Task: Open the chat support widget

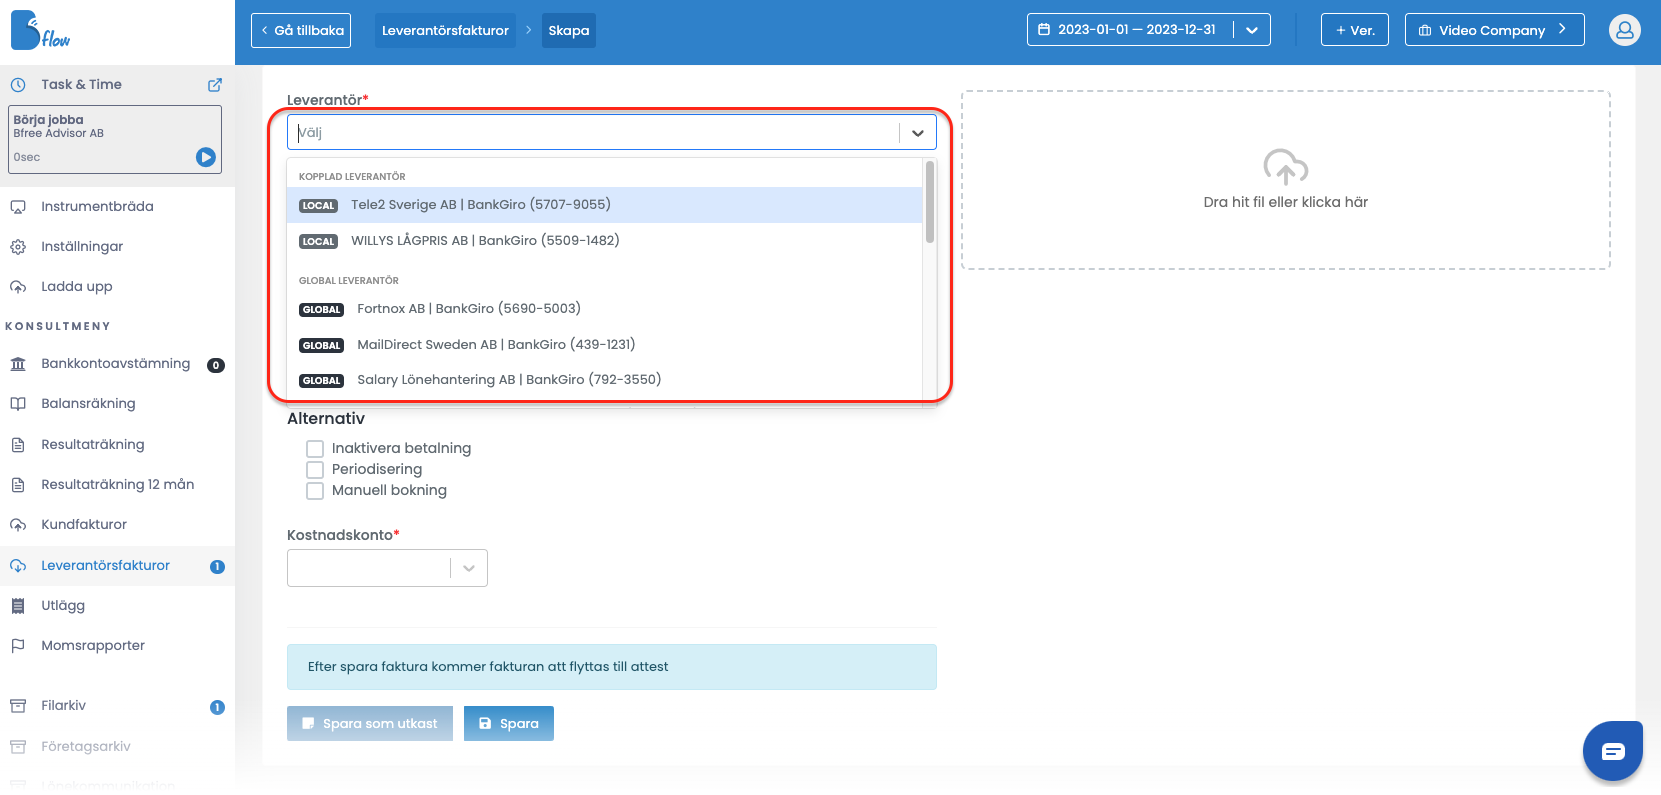Action: [1613, 751]
